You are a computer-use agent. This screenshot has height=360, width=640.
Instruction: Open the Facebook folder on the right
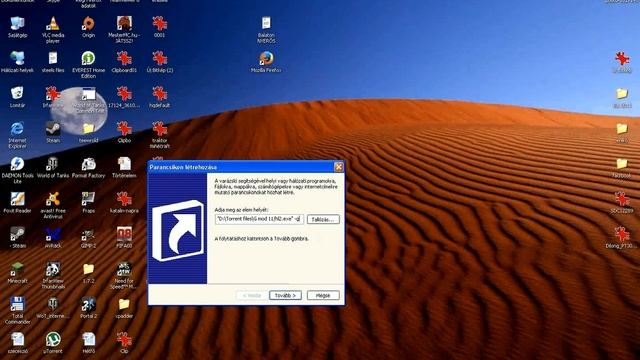click(622, 164)
